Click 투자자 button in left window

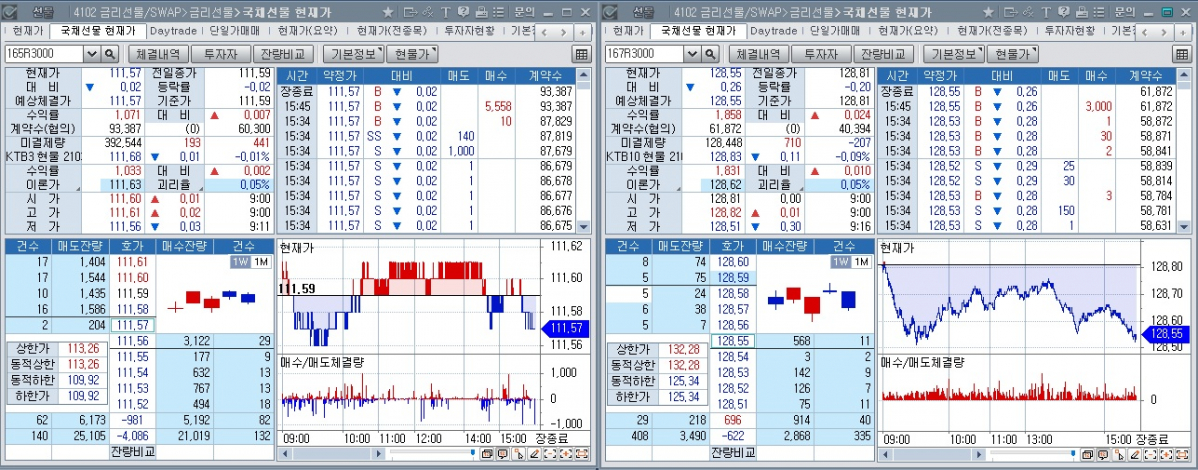pos(220,53)
